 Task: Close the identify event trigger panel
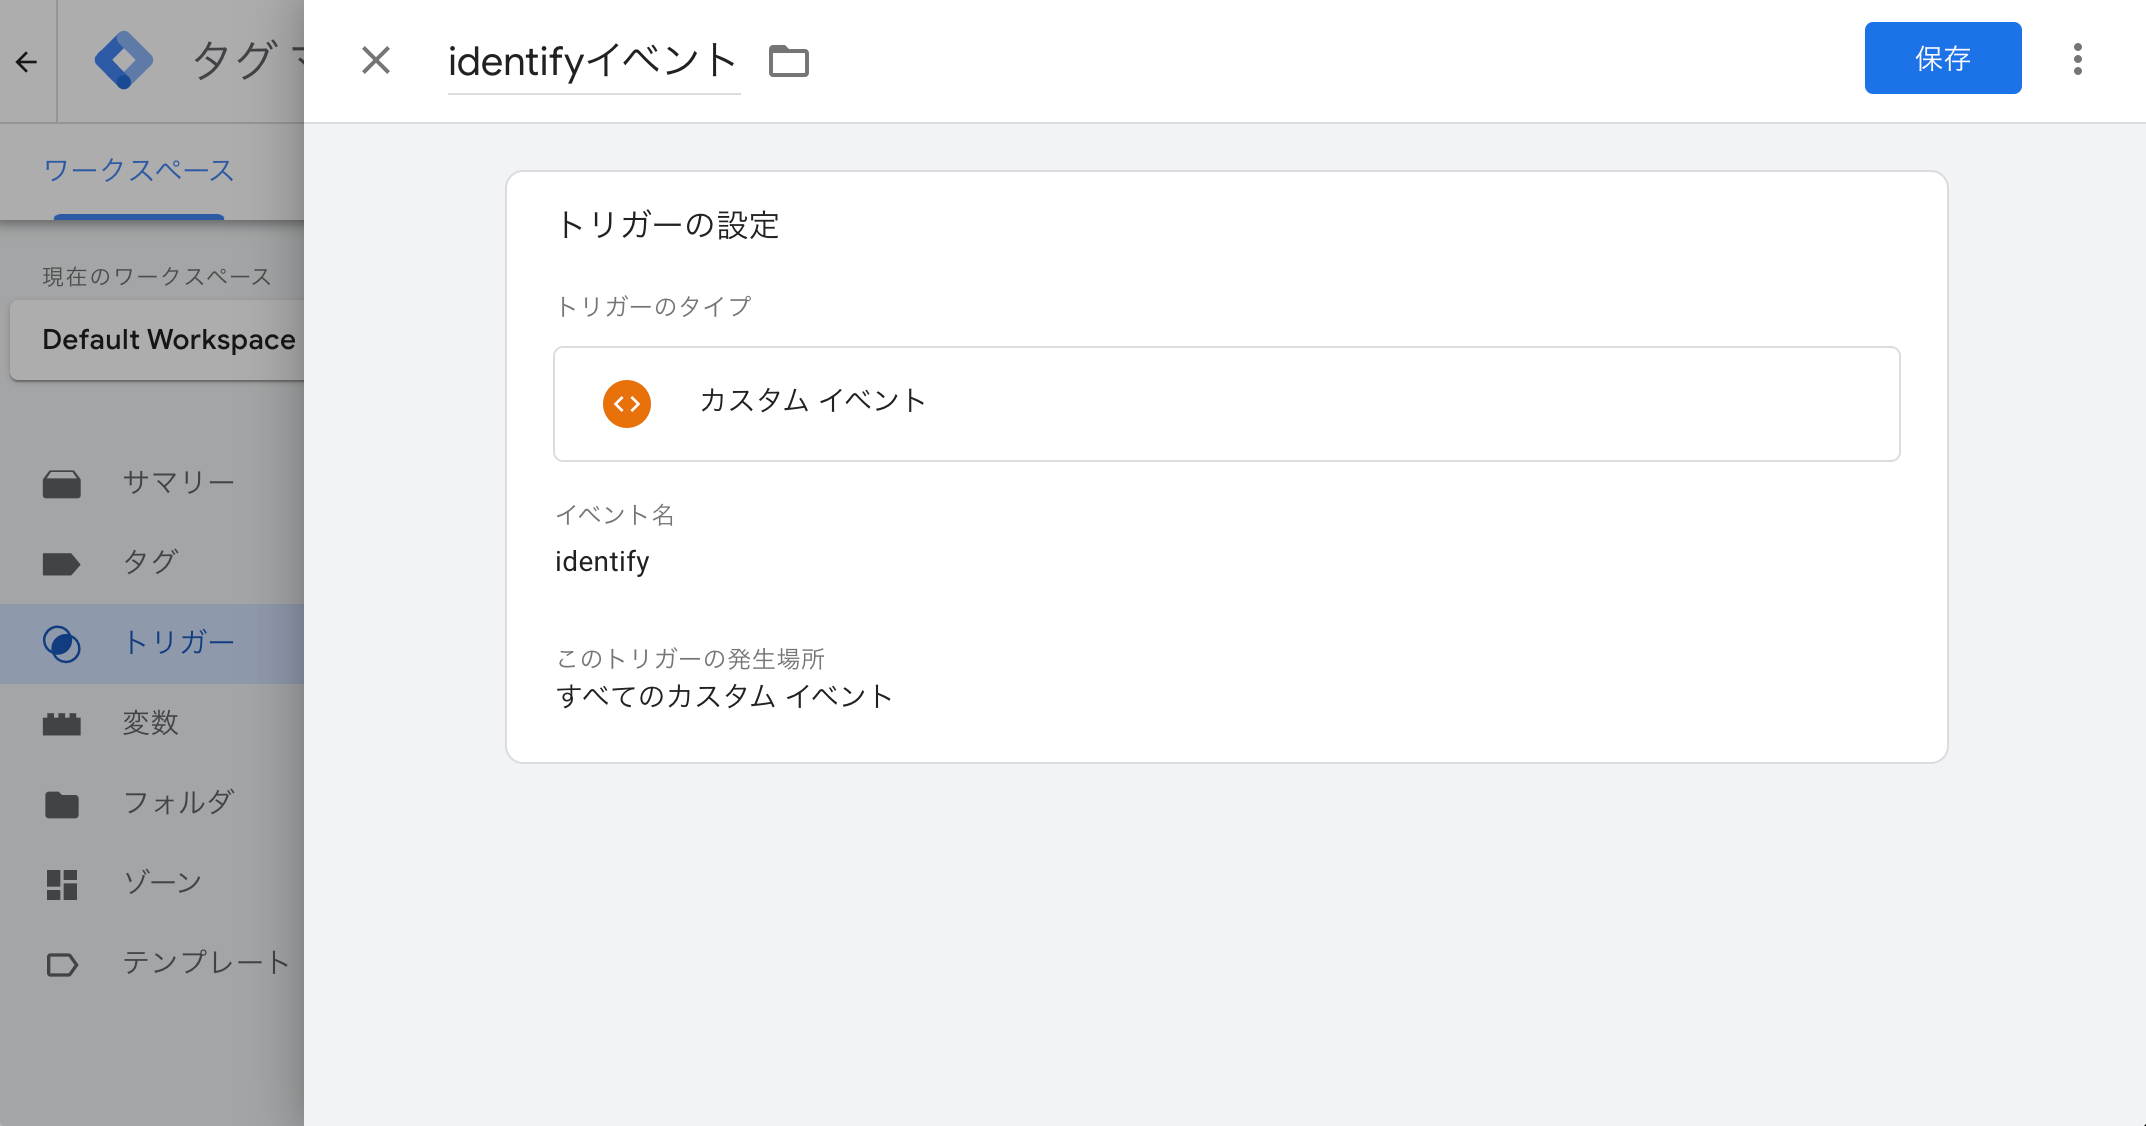click(x=376, y=60)
